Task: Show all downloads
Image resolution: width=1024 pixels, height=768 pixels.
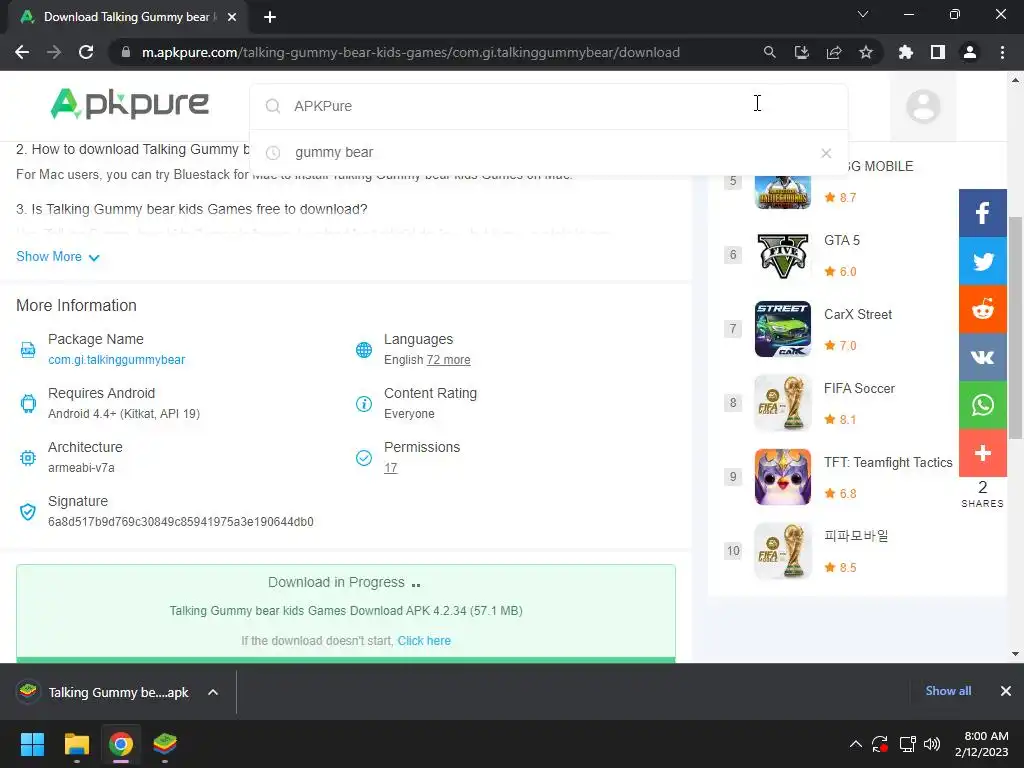Action: pos(948,691)
